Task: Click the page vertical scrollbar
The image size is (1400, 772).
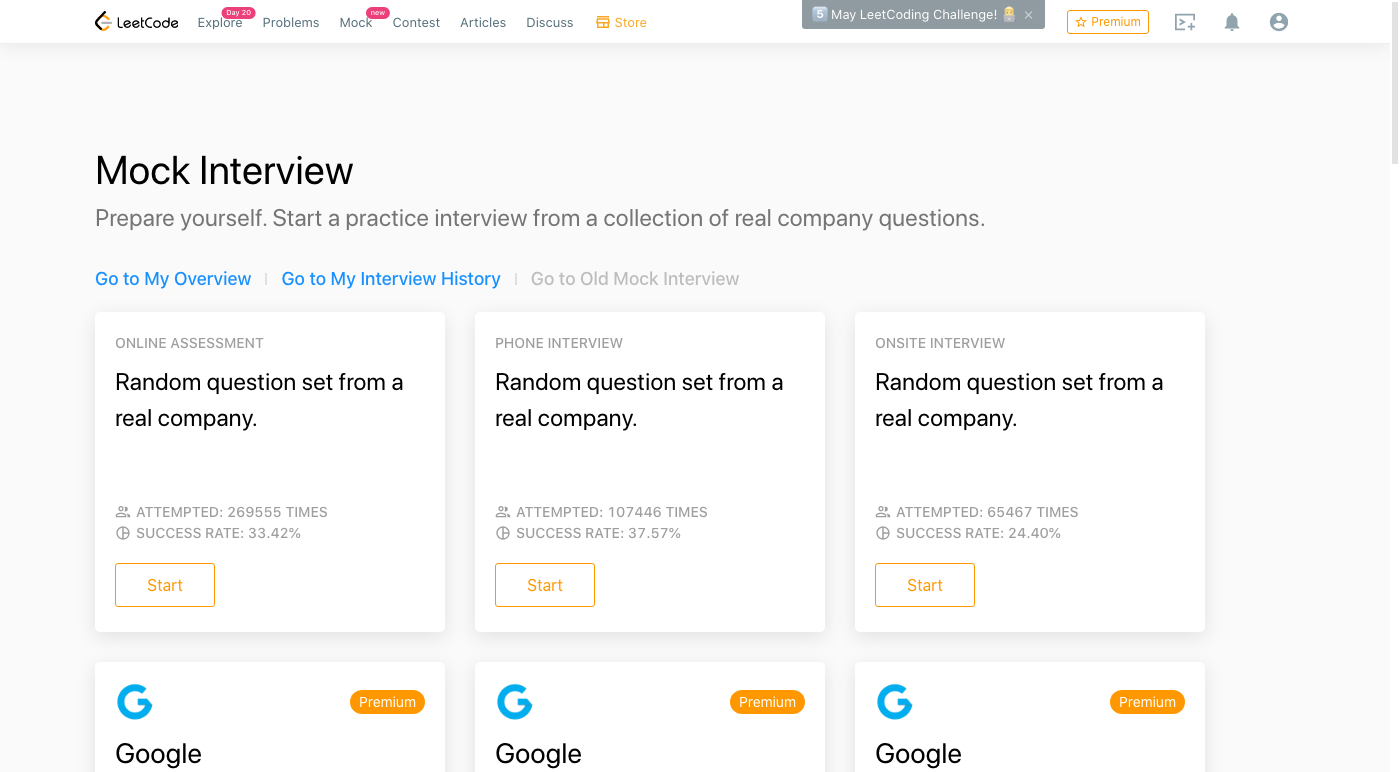Action: [x=1395, y=80]
